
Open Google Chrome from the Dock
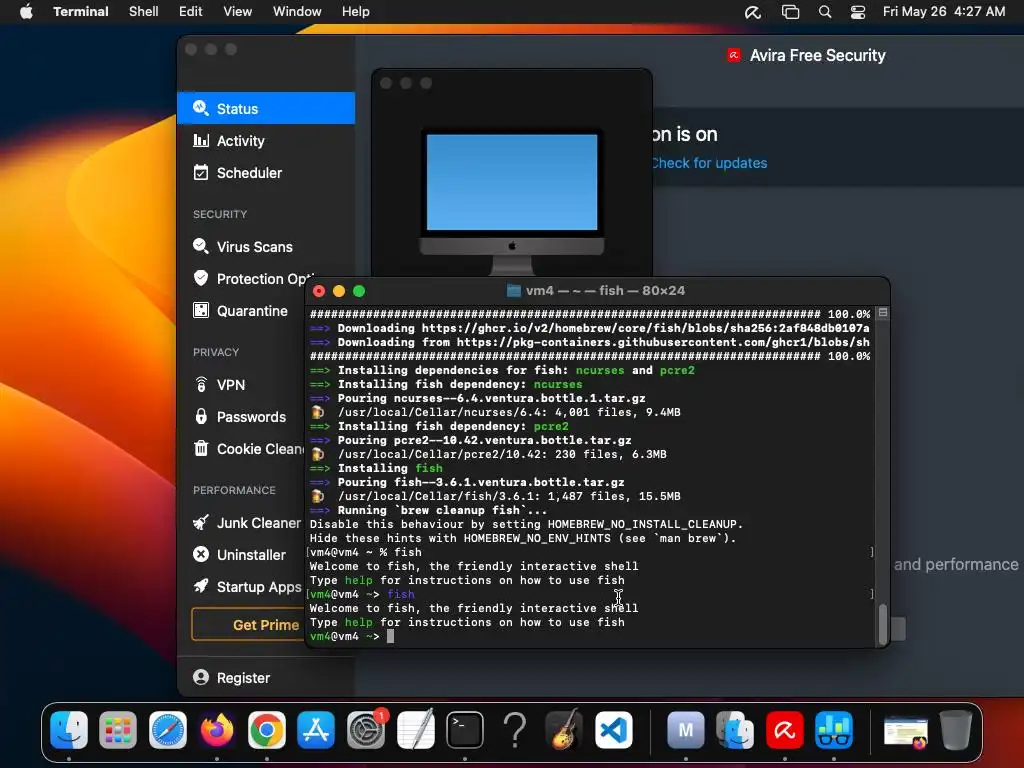pyautogui.click(x=266, y=729)
